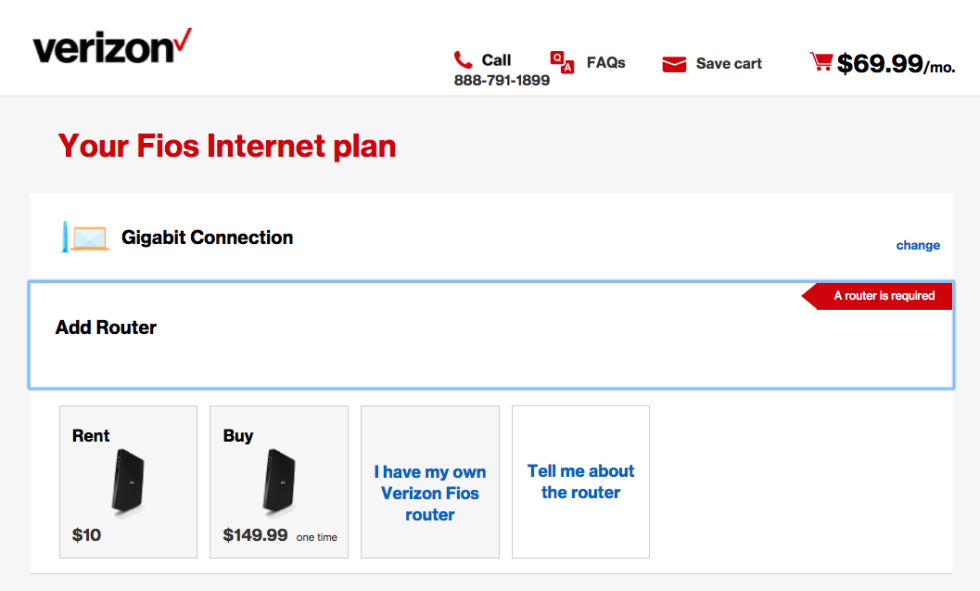Click the laptop icon beside Gigabit Connection
This screenshot has height=591, width=980.
click(x=84, y=237)
